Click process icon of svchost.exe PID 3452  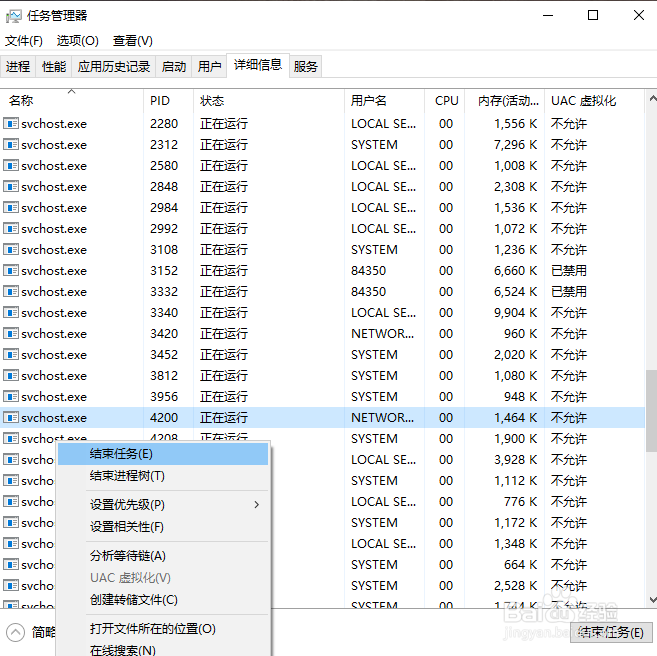(11, 354)
